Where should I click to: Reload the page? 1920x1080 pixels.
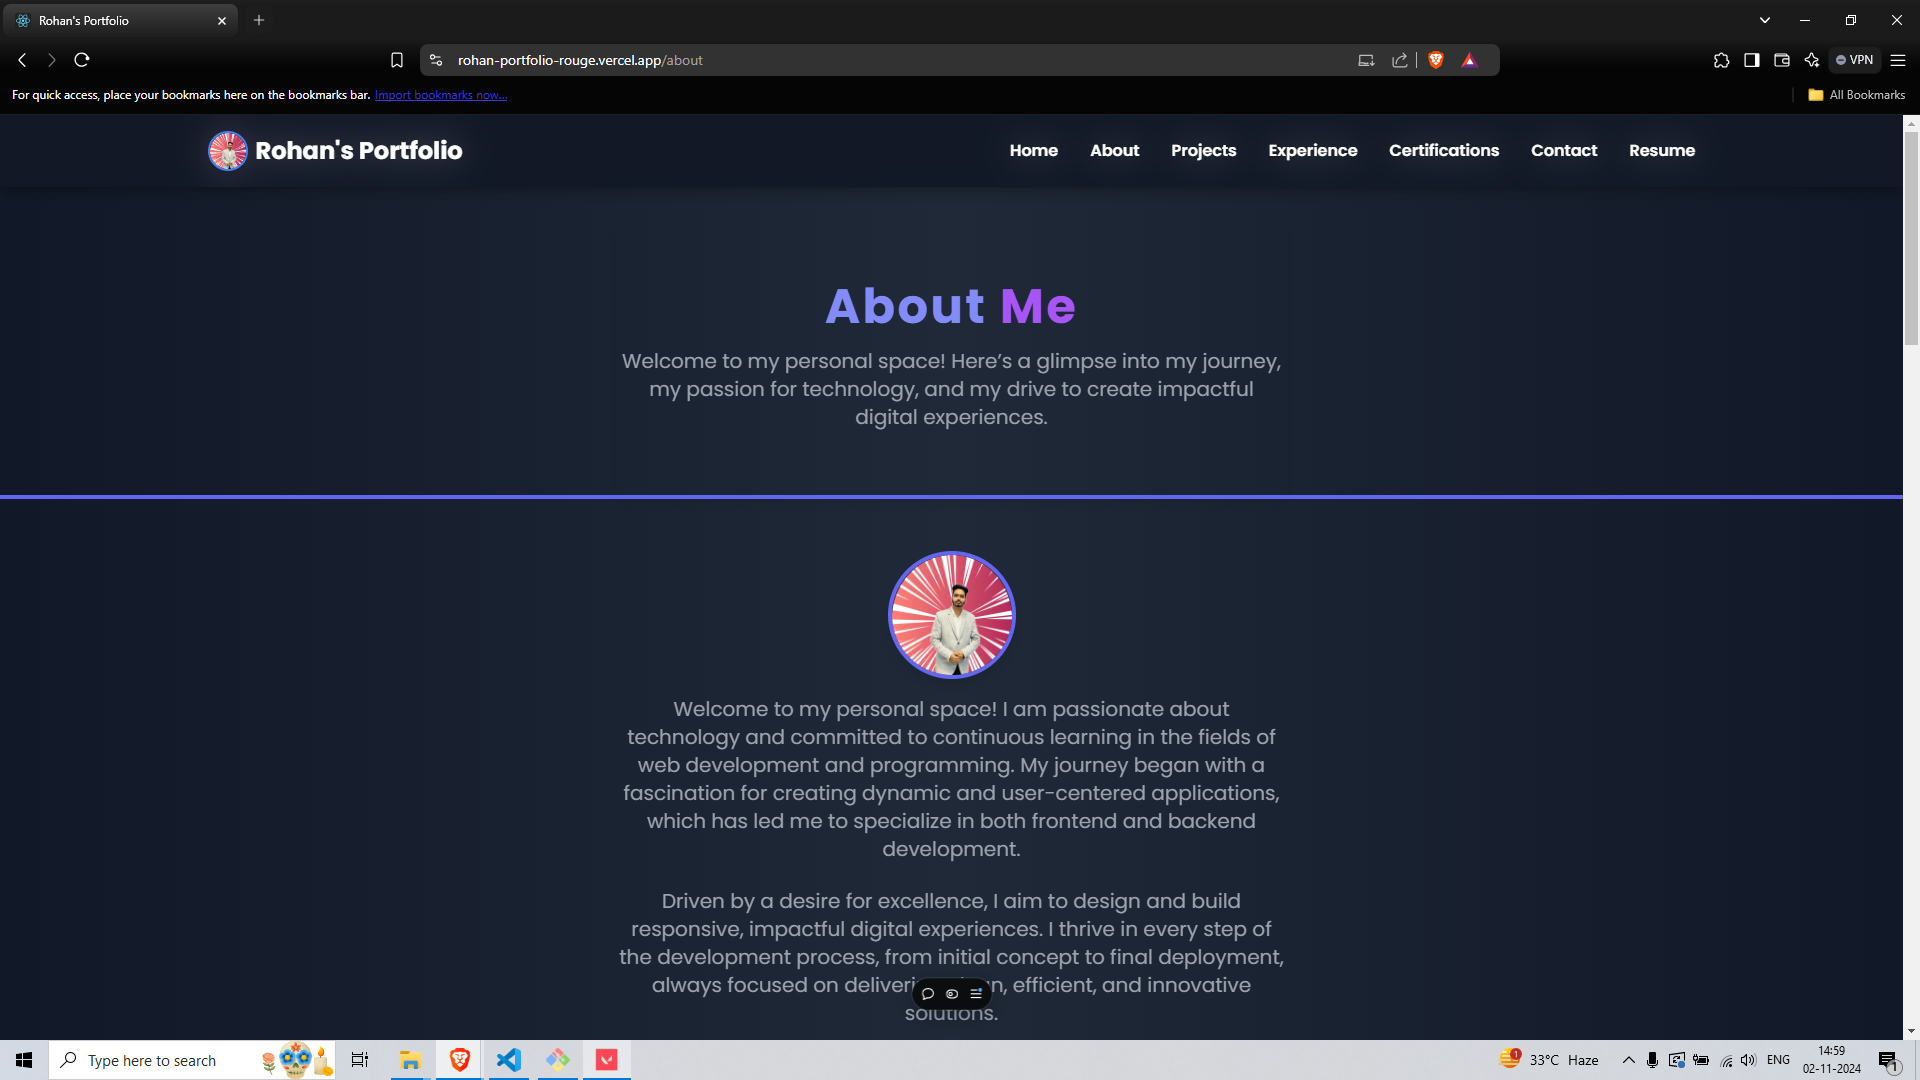coord(82,60)
